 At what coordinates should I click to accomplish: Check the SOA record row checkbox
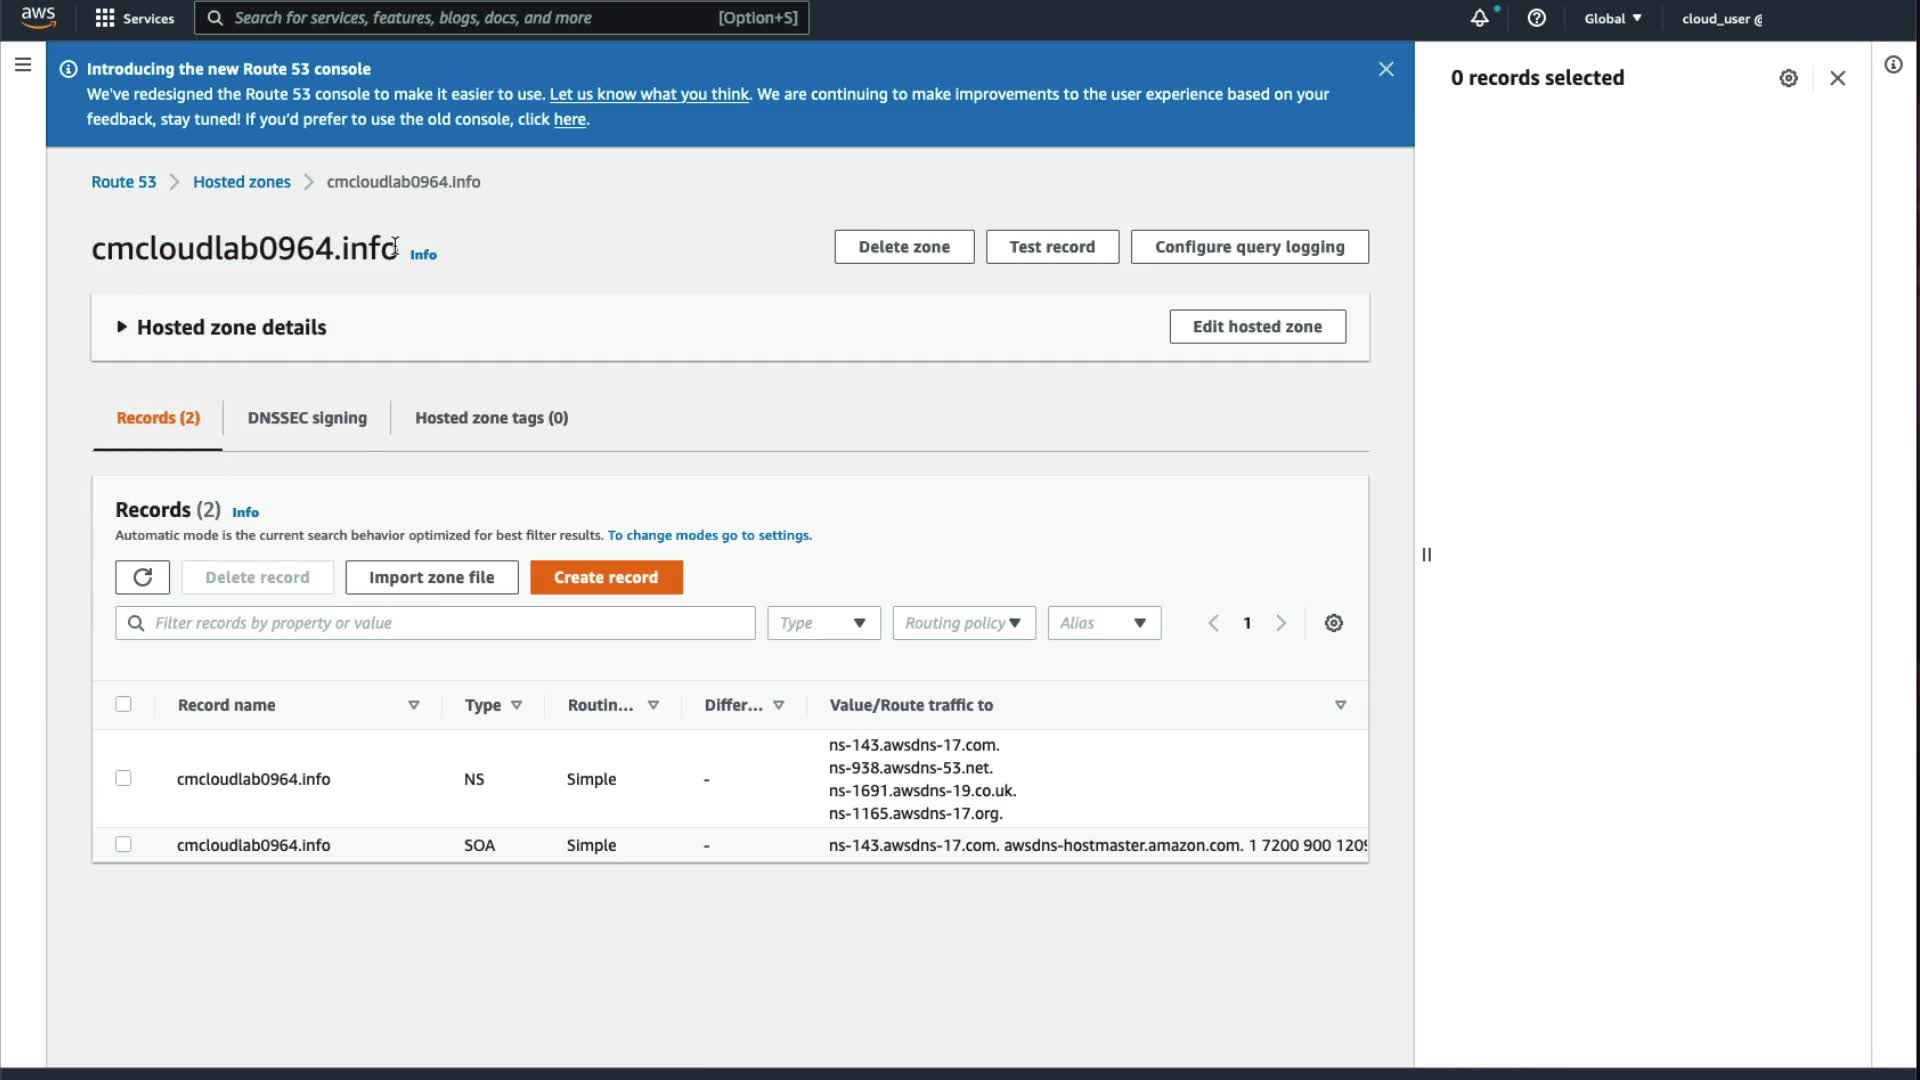123,844
